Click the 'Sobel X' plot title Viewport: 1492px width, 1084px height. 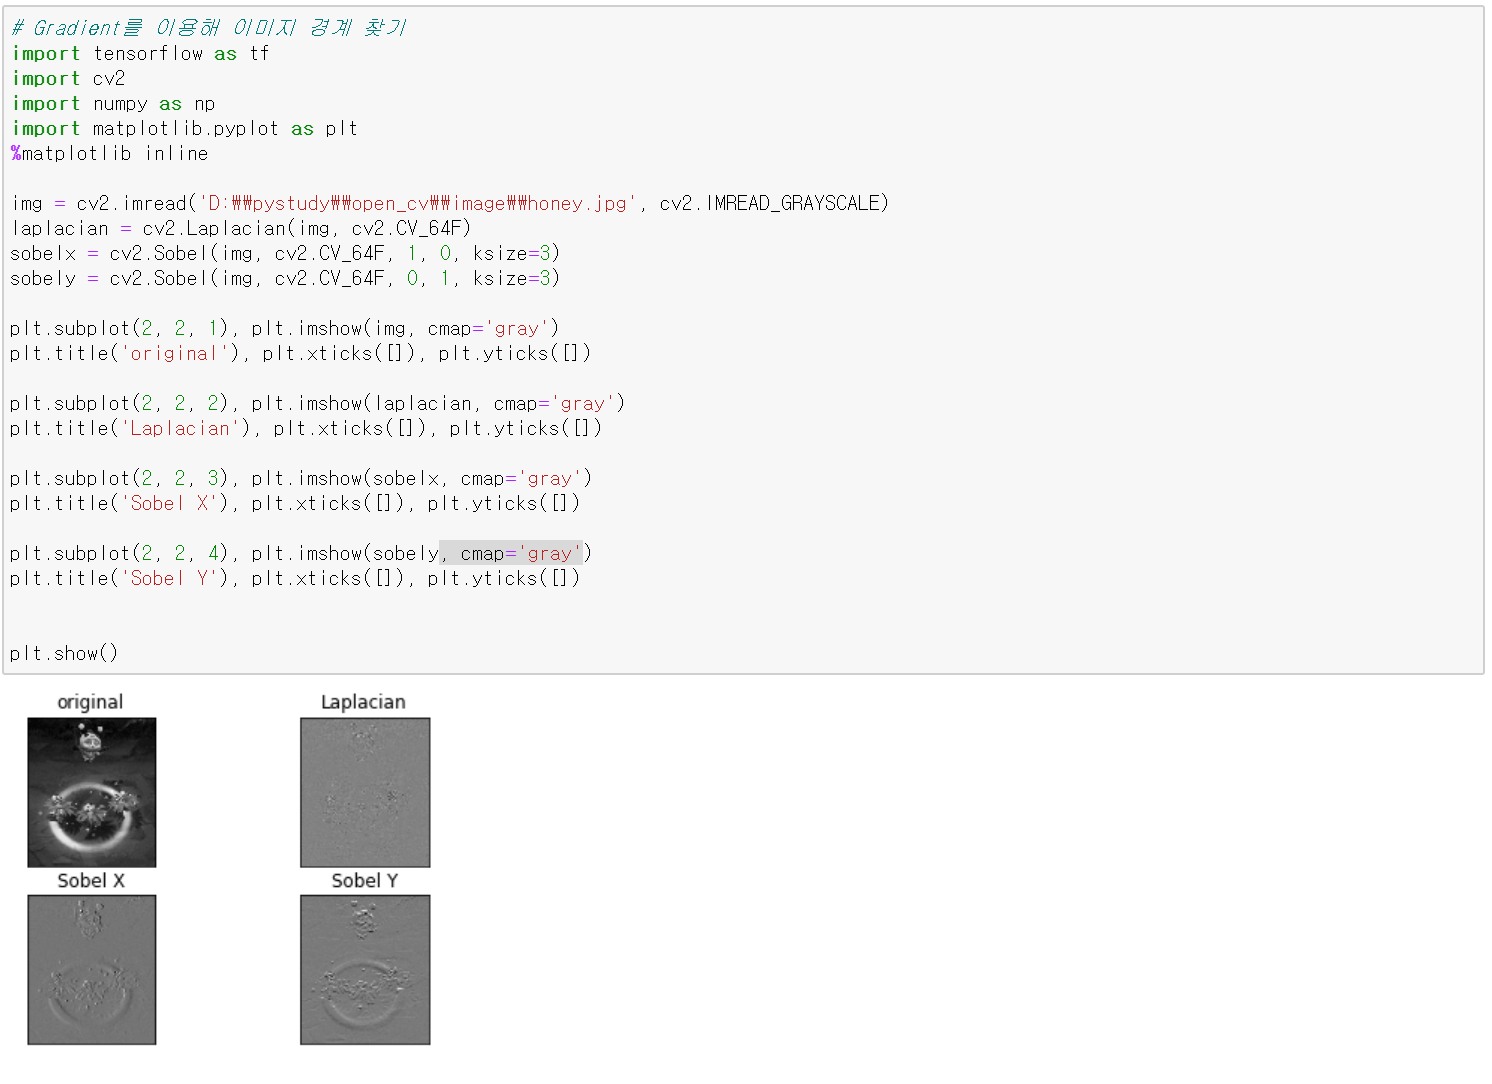pyautogui.click(x=91, y=881)
